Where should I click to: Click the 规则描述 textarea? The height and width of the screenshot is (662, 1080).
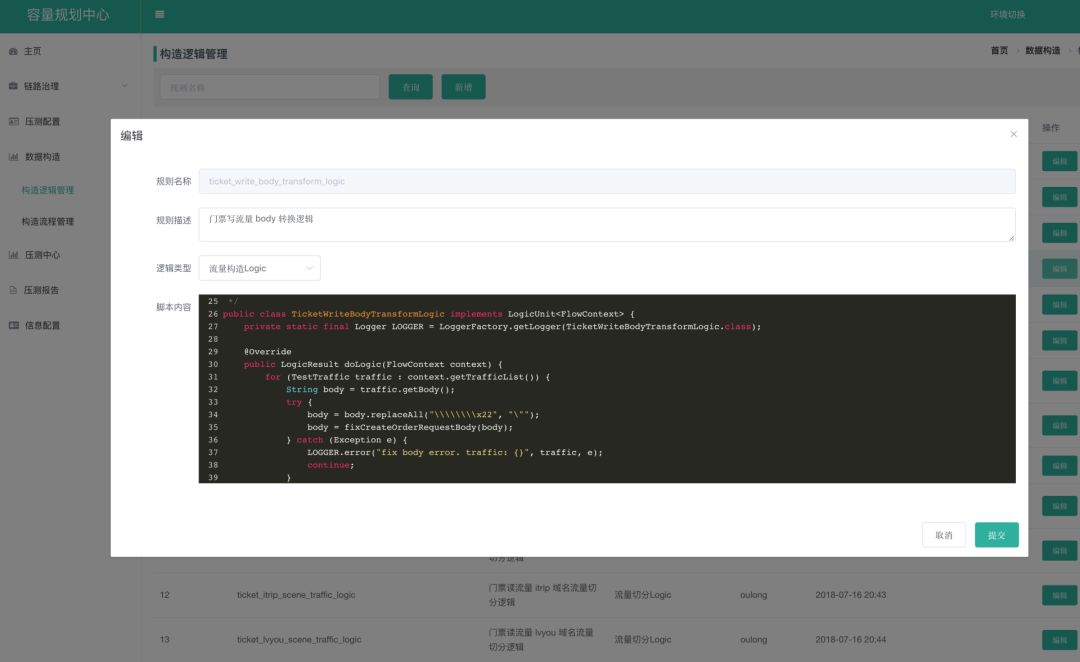click(607, 225)
